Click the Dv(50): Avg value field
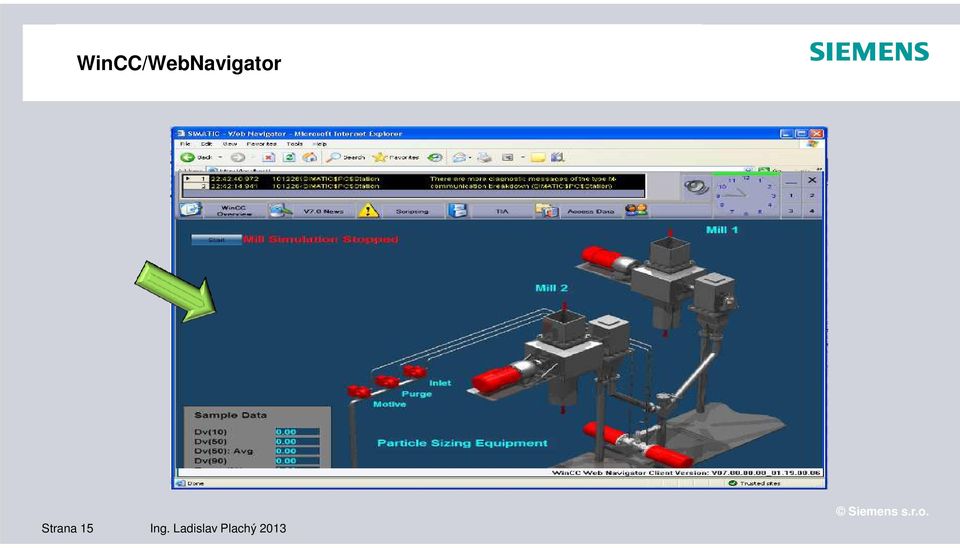Viewport: 960px width, 548px height. pos(297,451)
